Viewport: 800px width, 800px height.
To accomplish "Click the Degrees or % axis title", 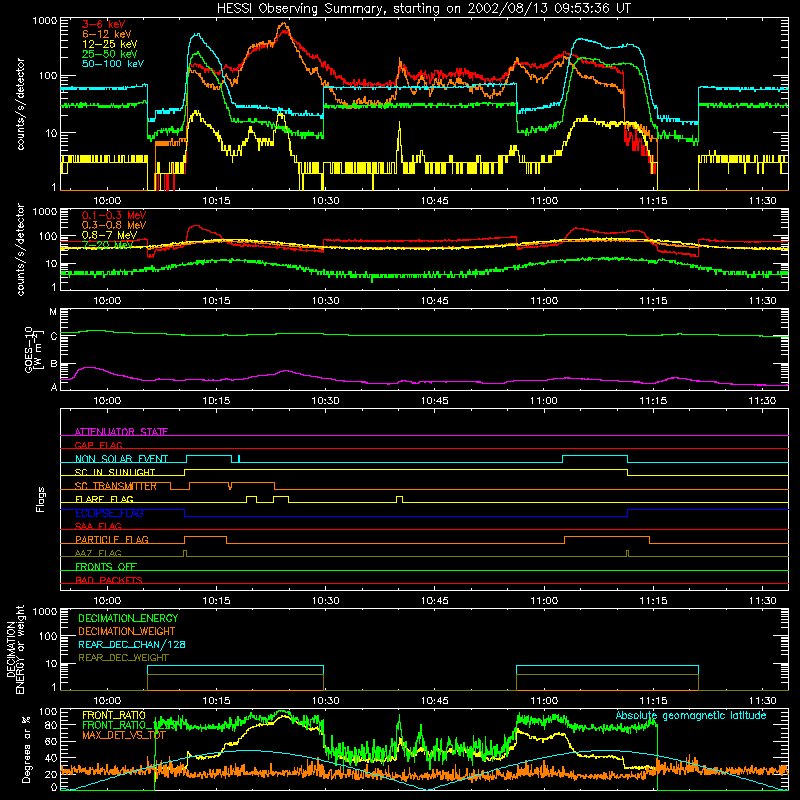I will pyautogui.click(x=26, y=749).
